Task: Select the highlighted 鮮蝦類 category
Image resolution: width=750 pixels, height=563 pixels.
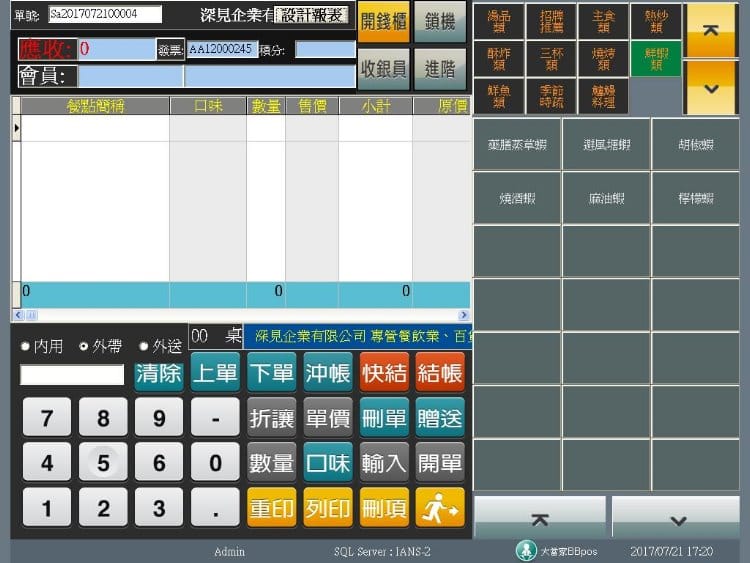Action: 656,59
